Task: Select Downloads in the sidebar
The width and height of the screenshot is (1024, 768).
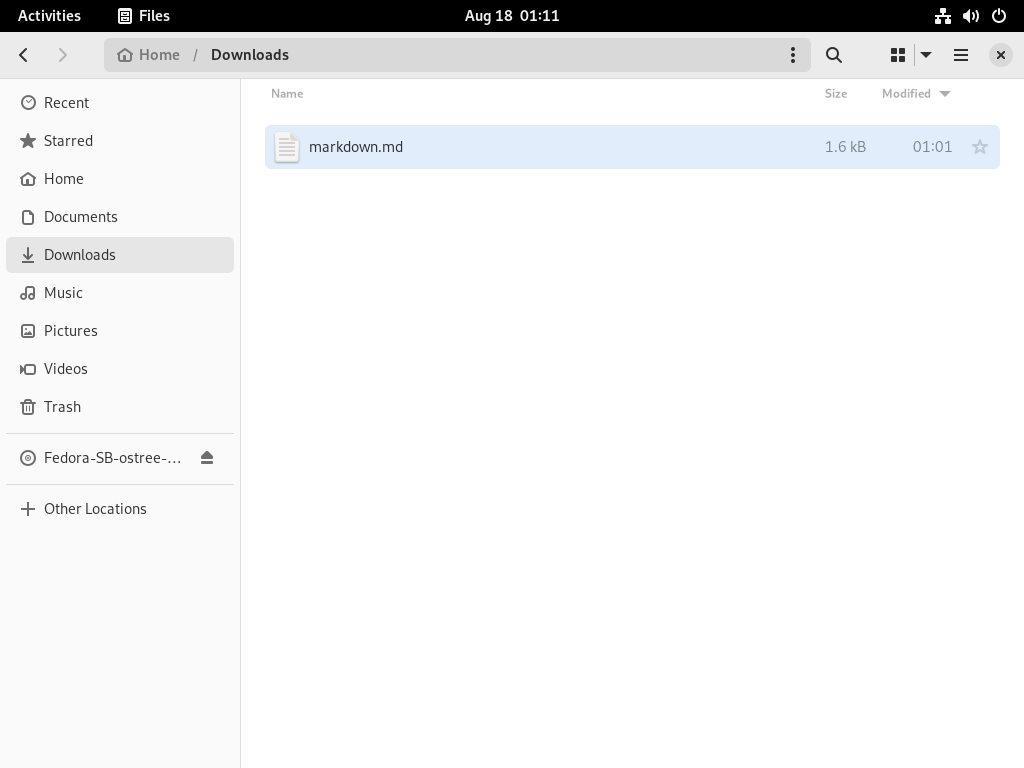Action: click(x=120, y=255)
